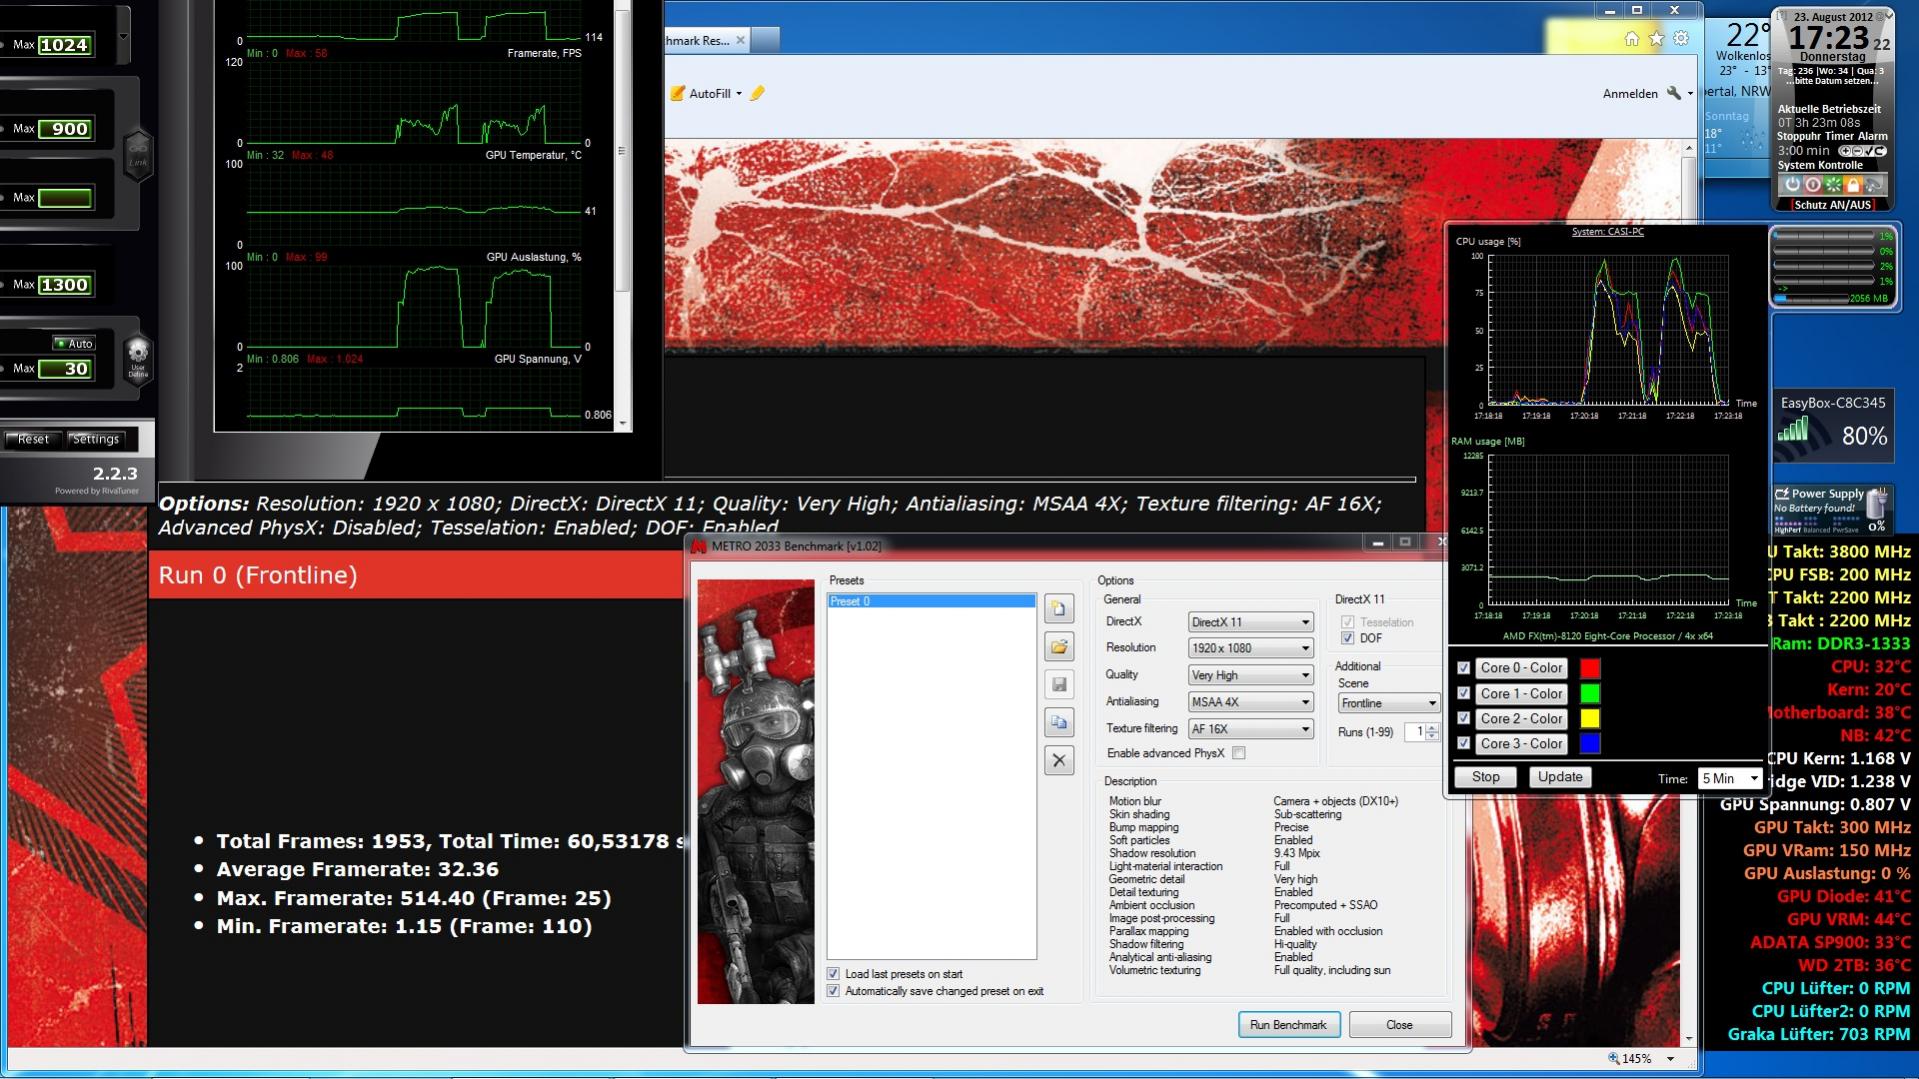Click Core 0 - Color button
Image resolution: width=1919 pixels, height=1079 pixels.
(1521, 668)
